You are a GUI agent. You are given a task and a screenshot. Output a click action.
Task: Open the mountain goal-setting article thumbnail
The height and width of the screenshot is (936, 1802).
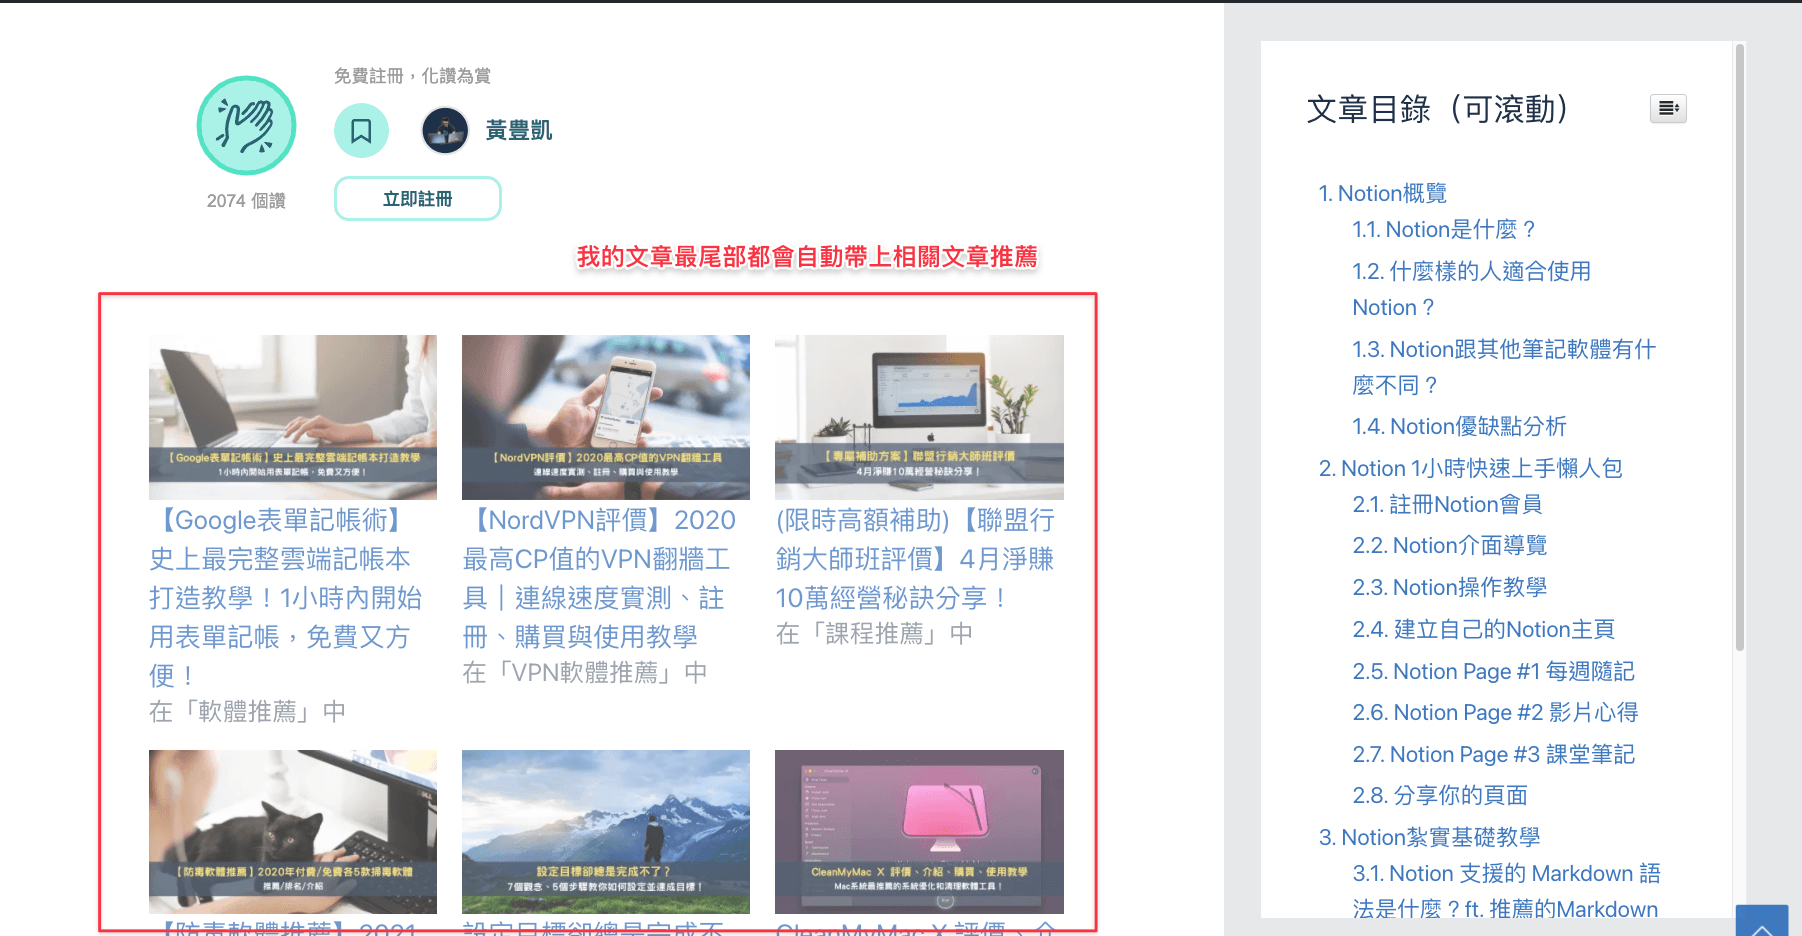606,832
